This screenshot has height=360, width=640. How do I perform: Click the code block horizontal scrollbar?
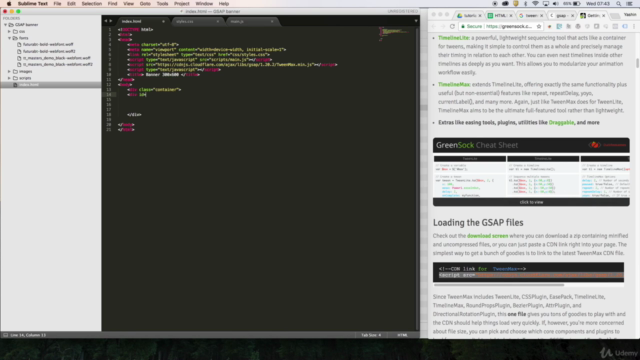tap(499, 285)
